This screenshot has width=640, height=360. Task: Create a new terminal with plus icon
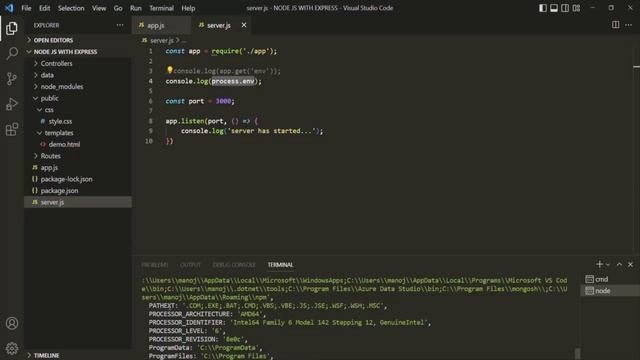pos(599,264)
